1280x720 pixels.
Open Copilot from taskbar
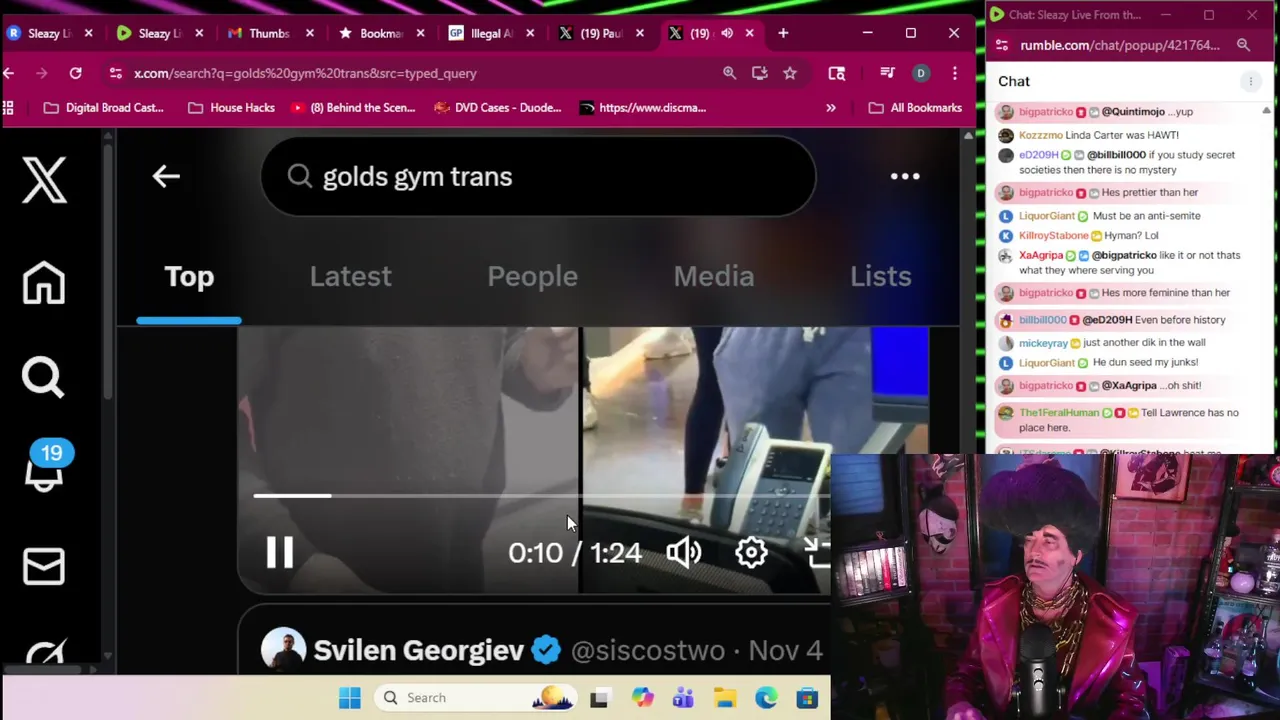(641, 698)
